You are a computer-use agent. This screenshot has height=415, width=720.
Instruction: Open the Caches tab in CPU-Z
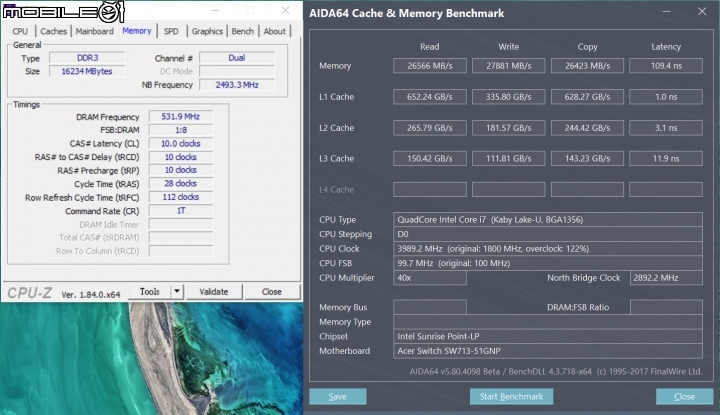[53, 31]
